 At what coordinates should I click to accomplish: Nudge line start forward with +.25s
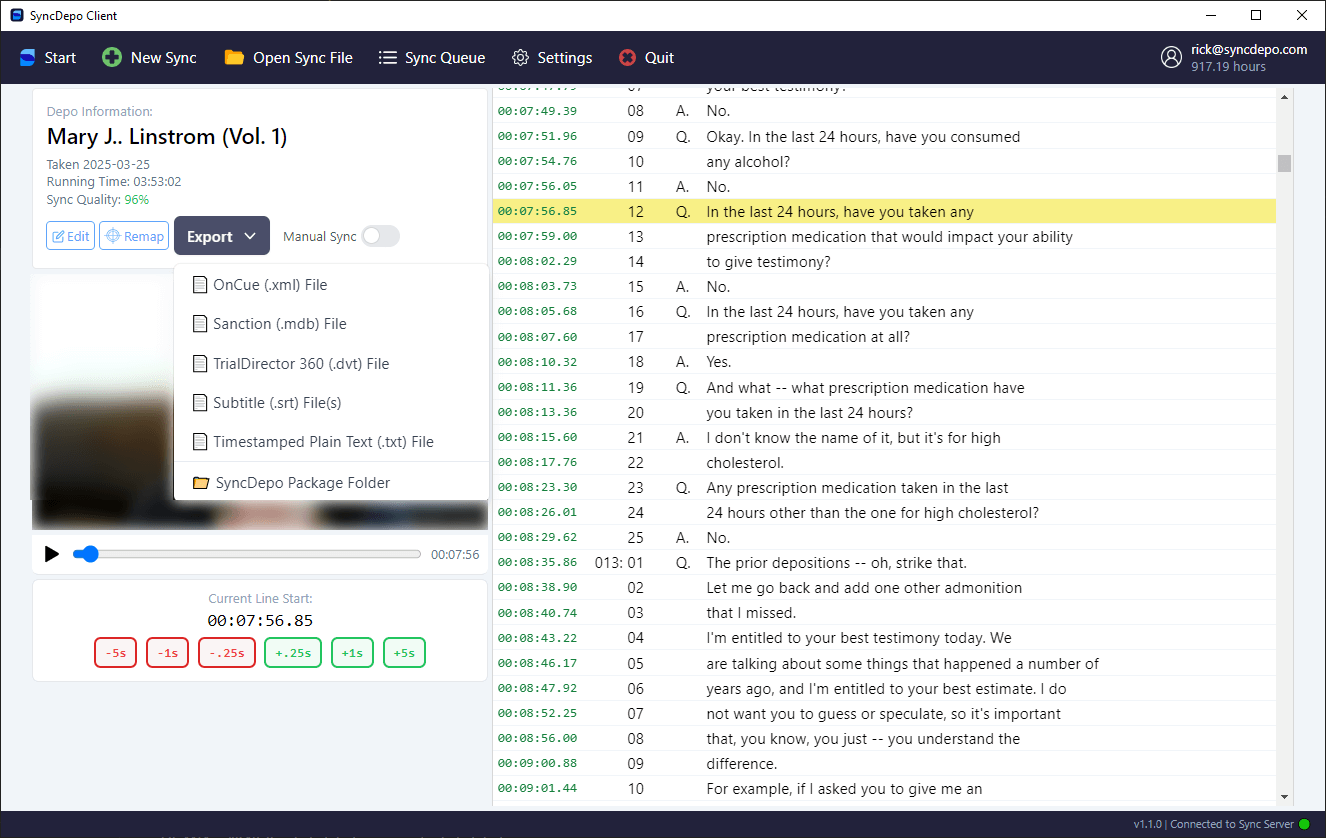tap(292, 653)
